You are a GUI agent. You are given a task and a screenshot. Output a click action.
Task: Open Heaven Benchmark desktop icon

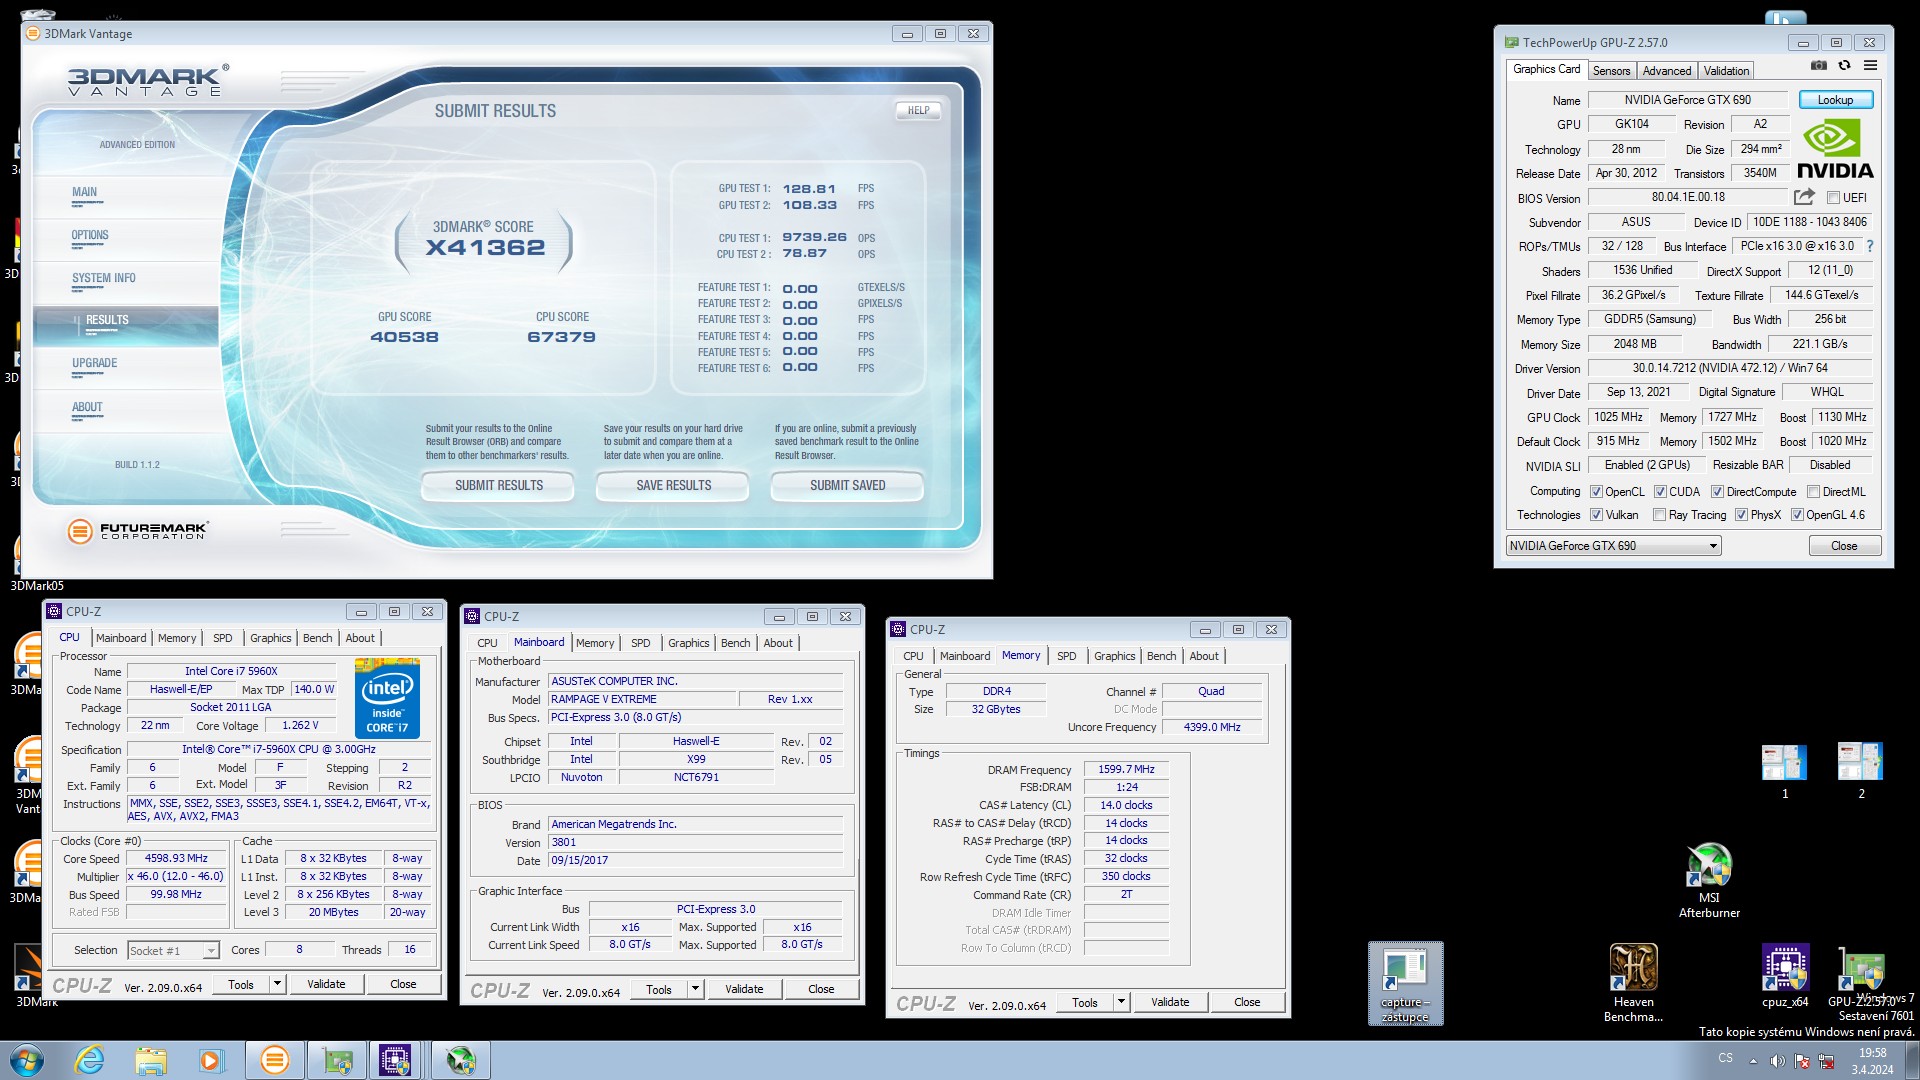click(x=1633, y=983)
